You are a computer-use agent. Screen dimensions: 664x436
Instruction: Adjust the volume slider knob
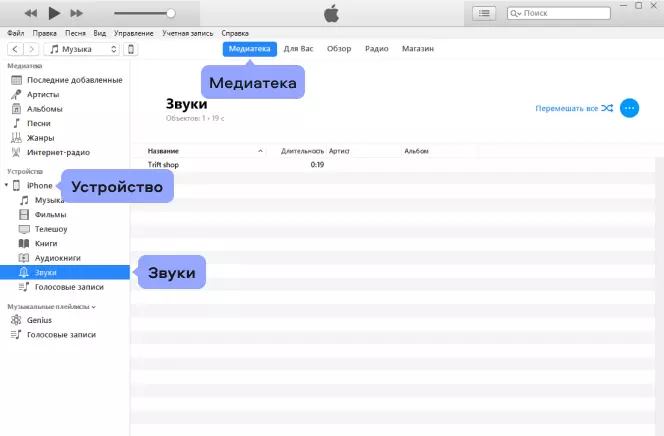click(x=171, y=14)
